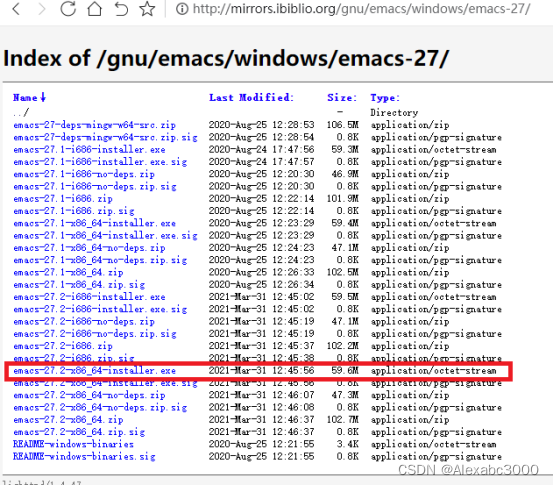Image resolution: width=554 pixels, height=485 pixels.
Task: Sort listing by the Type column header
Action: [385, 97]
